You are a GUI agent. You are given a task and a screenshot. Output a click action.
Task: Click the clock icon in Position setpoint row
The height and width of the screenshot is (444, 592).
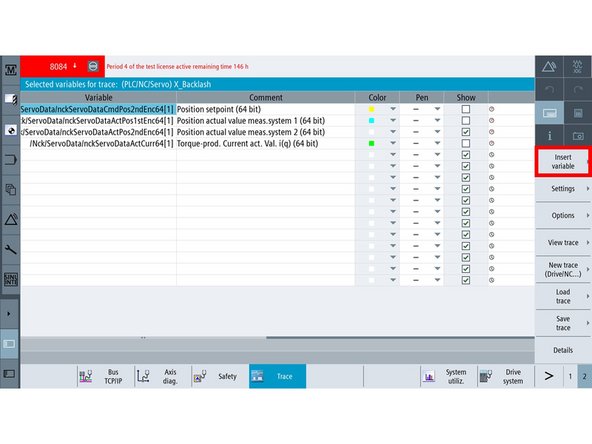(492, 109)
